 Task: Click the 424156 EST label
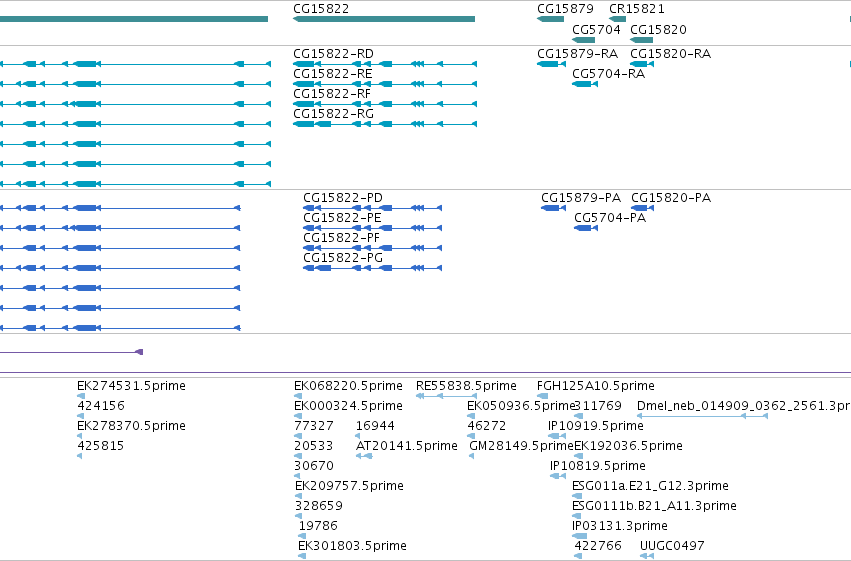pyautogui.click(x=101, y=406)
